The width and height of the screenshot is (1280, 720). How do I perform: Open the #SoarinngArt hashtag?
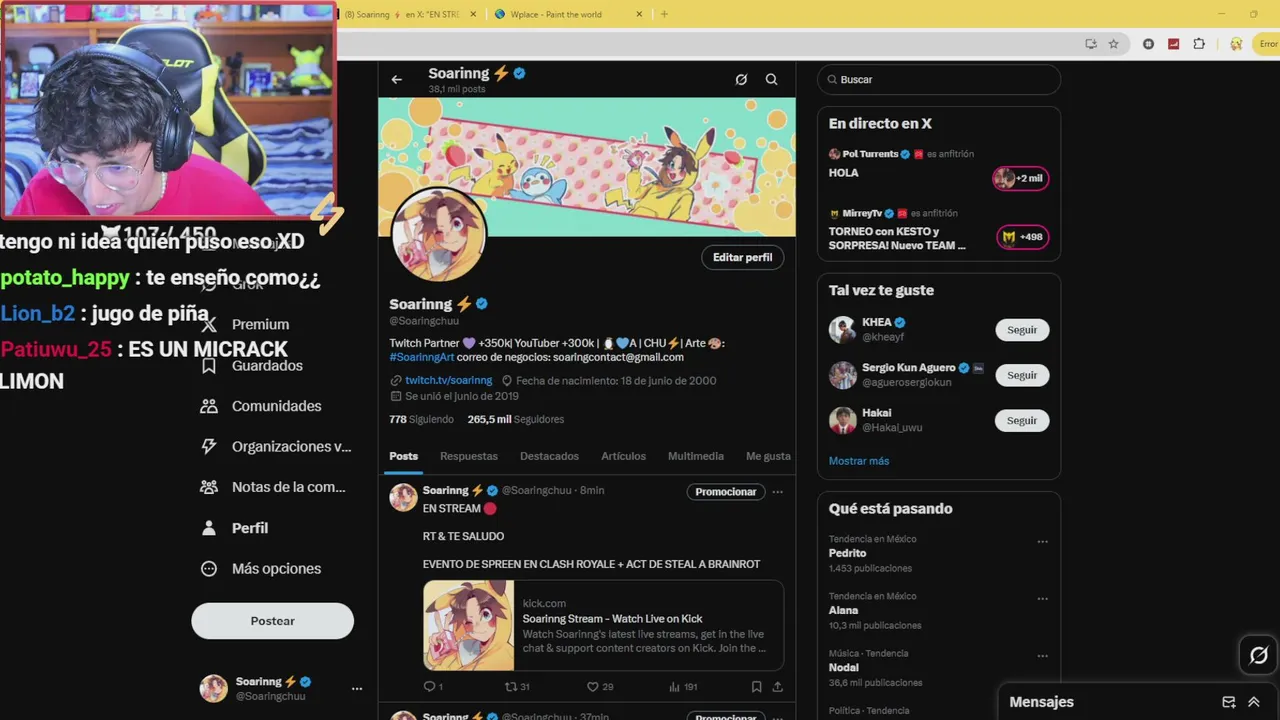tap(422, 357)
